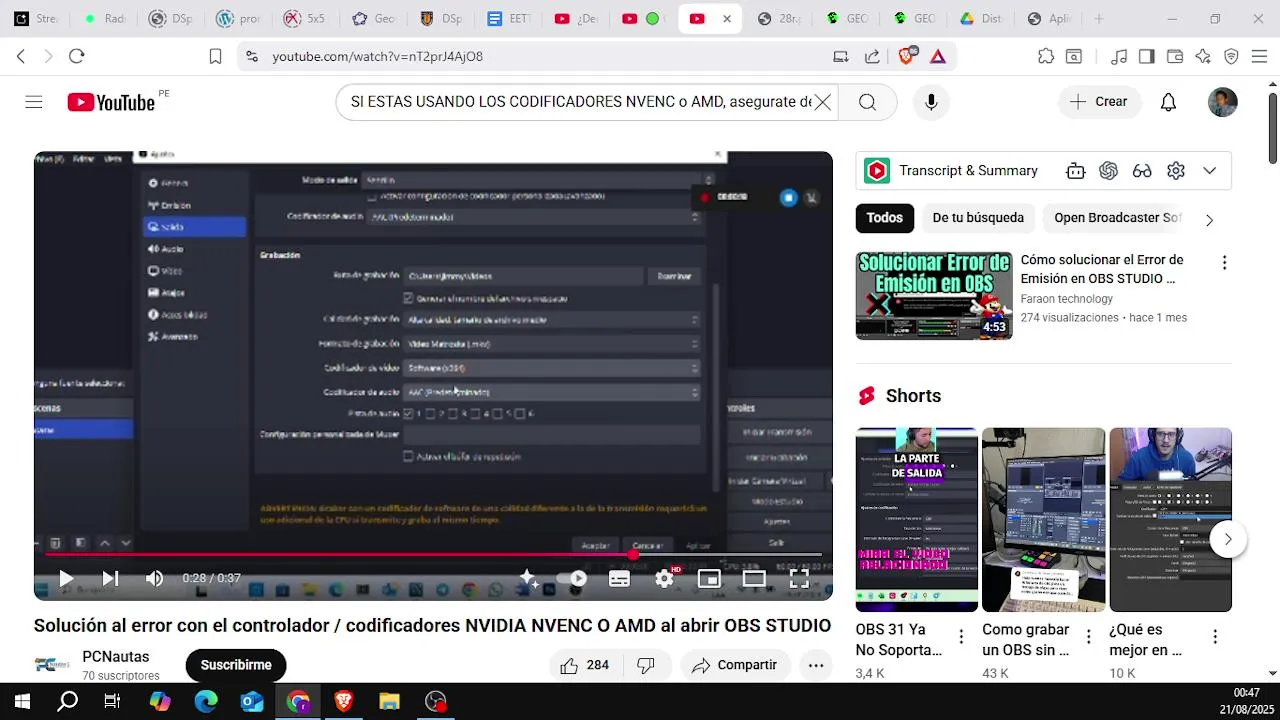The width and height of the screenshot is (1280, 720).
Task: Open the browser extensions puzzle icon
Action: coord(1046,57)
